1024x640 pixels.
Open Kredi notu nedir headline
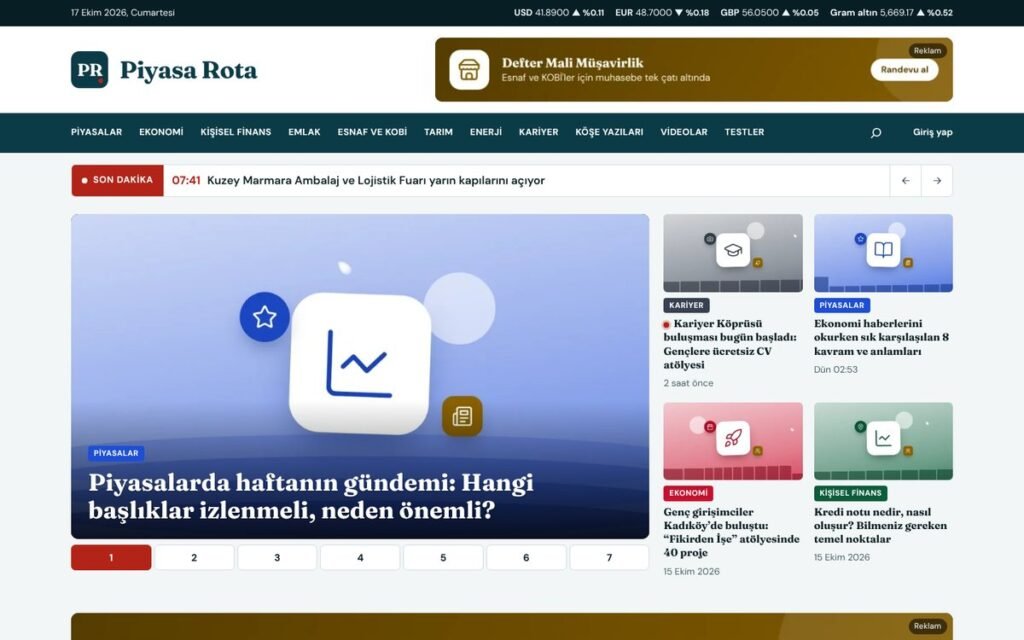click(880, 525)
